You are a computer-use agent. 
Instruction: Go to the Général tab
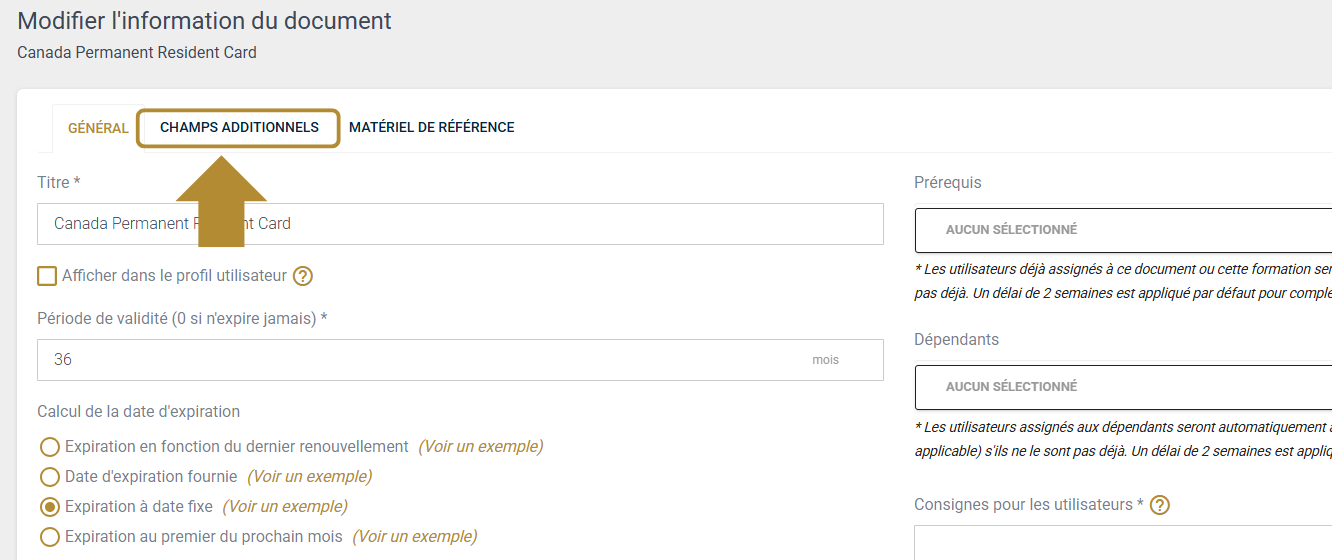[98, 128]
